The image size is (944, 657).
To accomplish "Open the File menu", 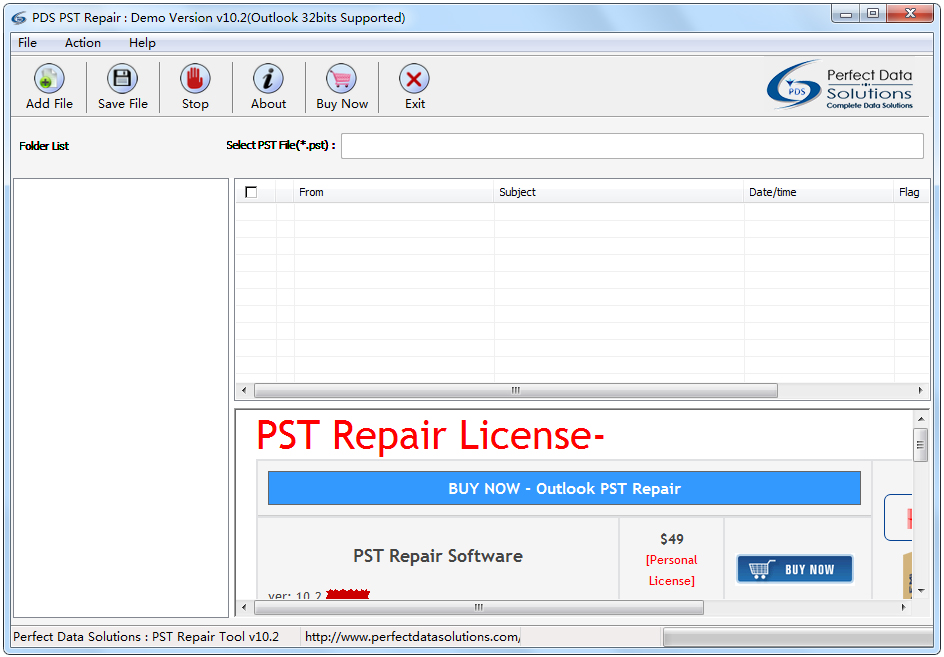I will pyautogui.click(x=27, y=43).
